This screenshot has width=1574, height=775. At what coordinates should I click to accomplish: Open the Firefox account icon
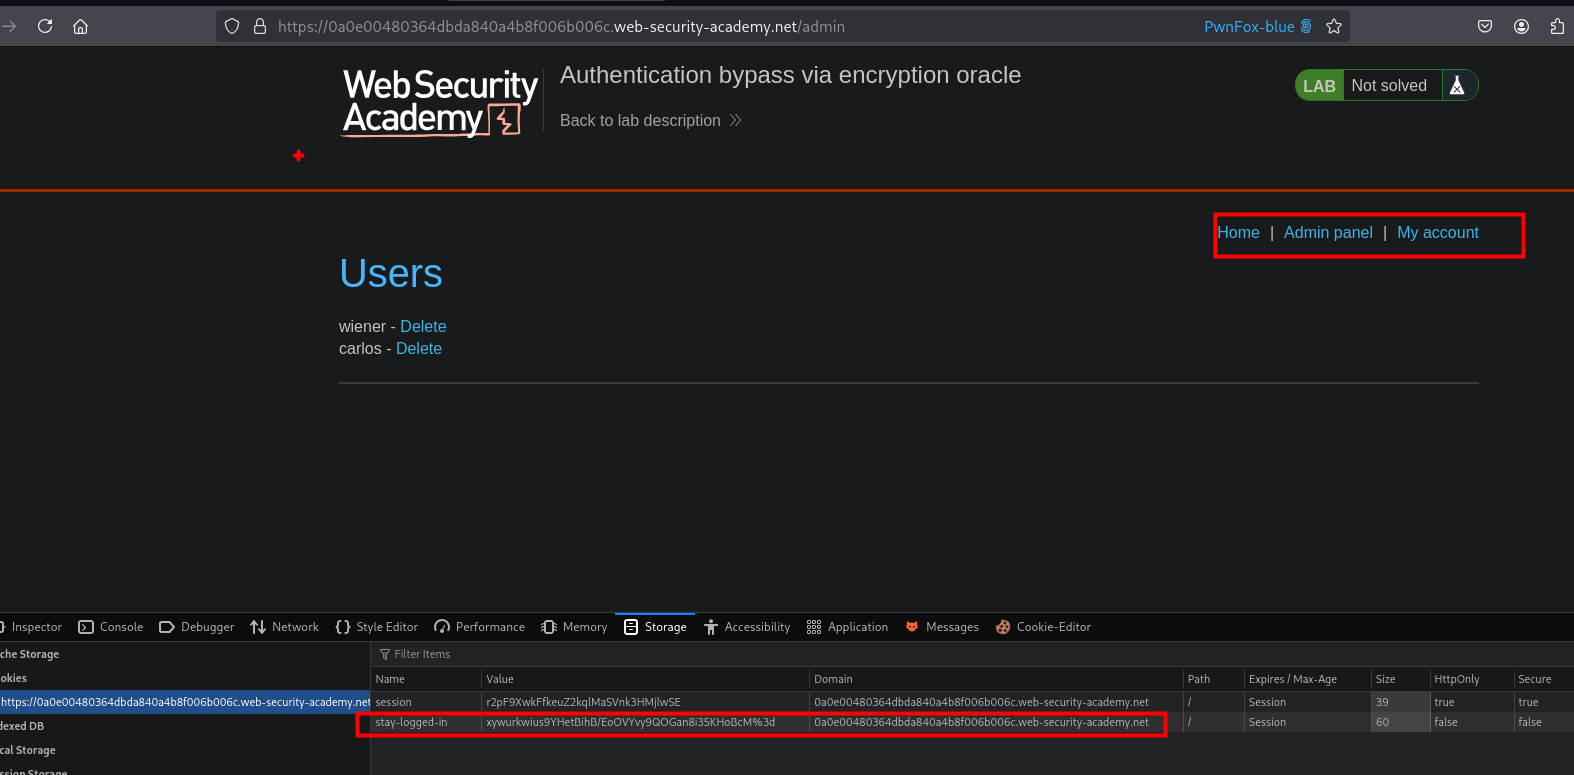1521,26
